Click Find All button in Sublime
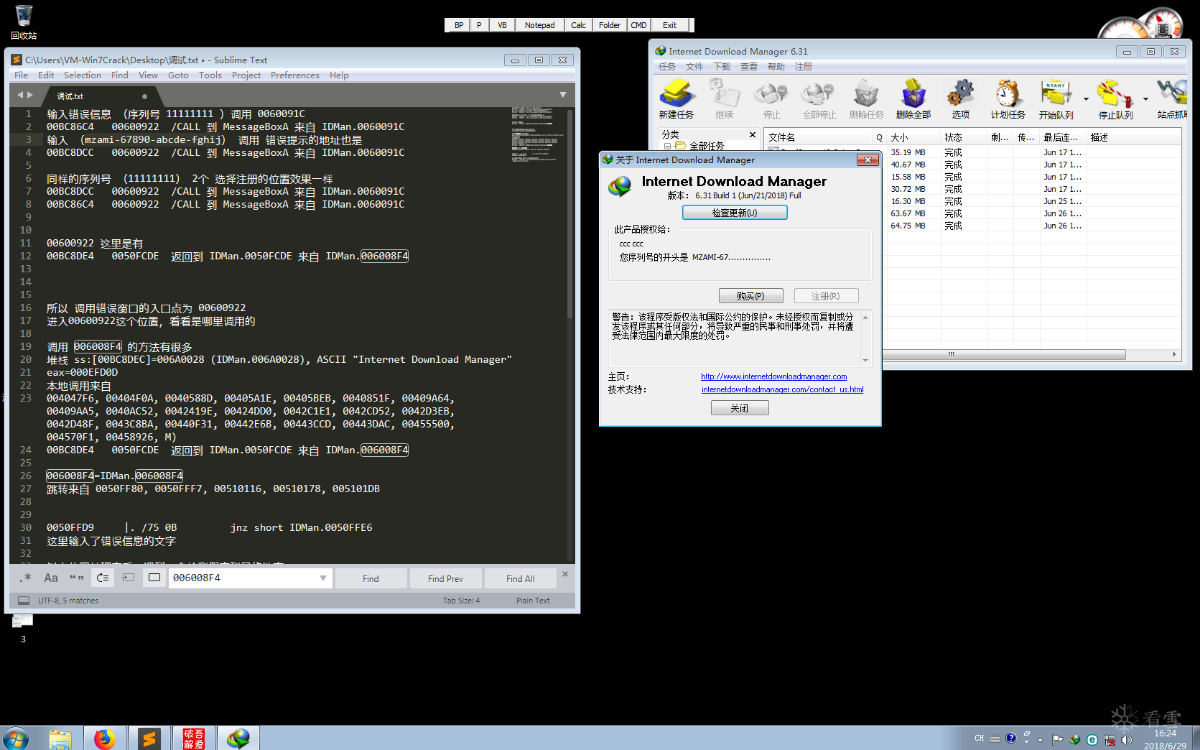 pyautogui.click(x=520, y=578)
